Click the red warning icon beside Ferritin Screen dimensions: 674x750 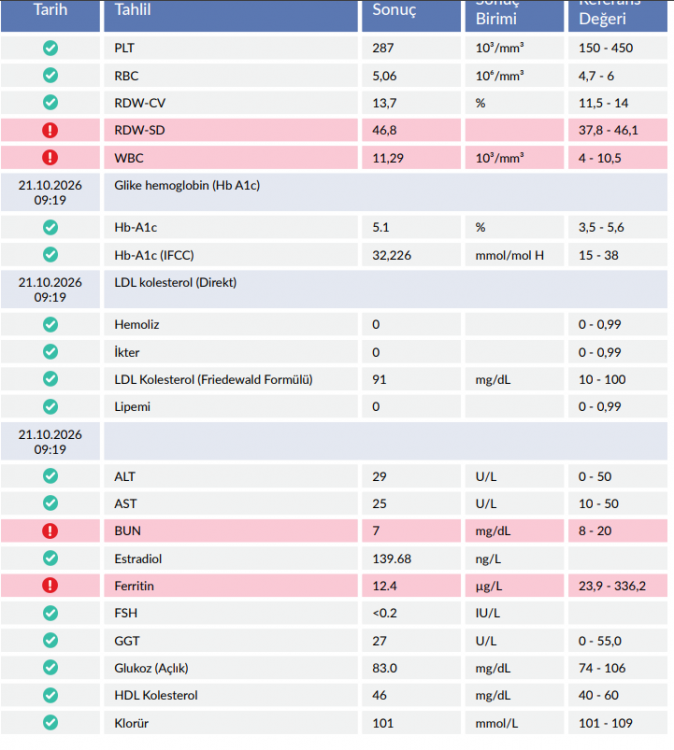[x=50, y=585]
